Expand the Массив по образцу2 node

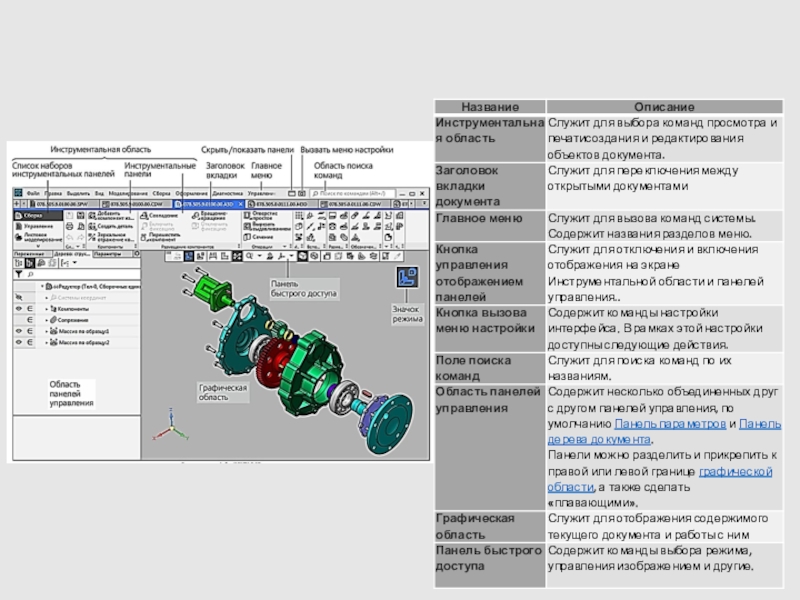point(46,342)
